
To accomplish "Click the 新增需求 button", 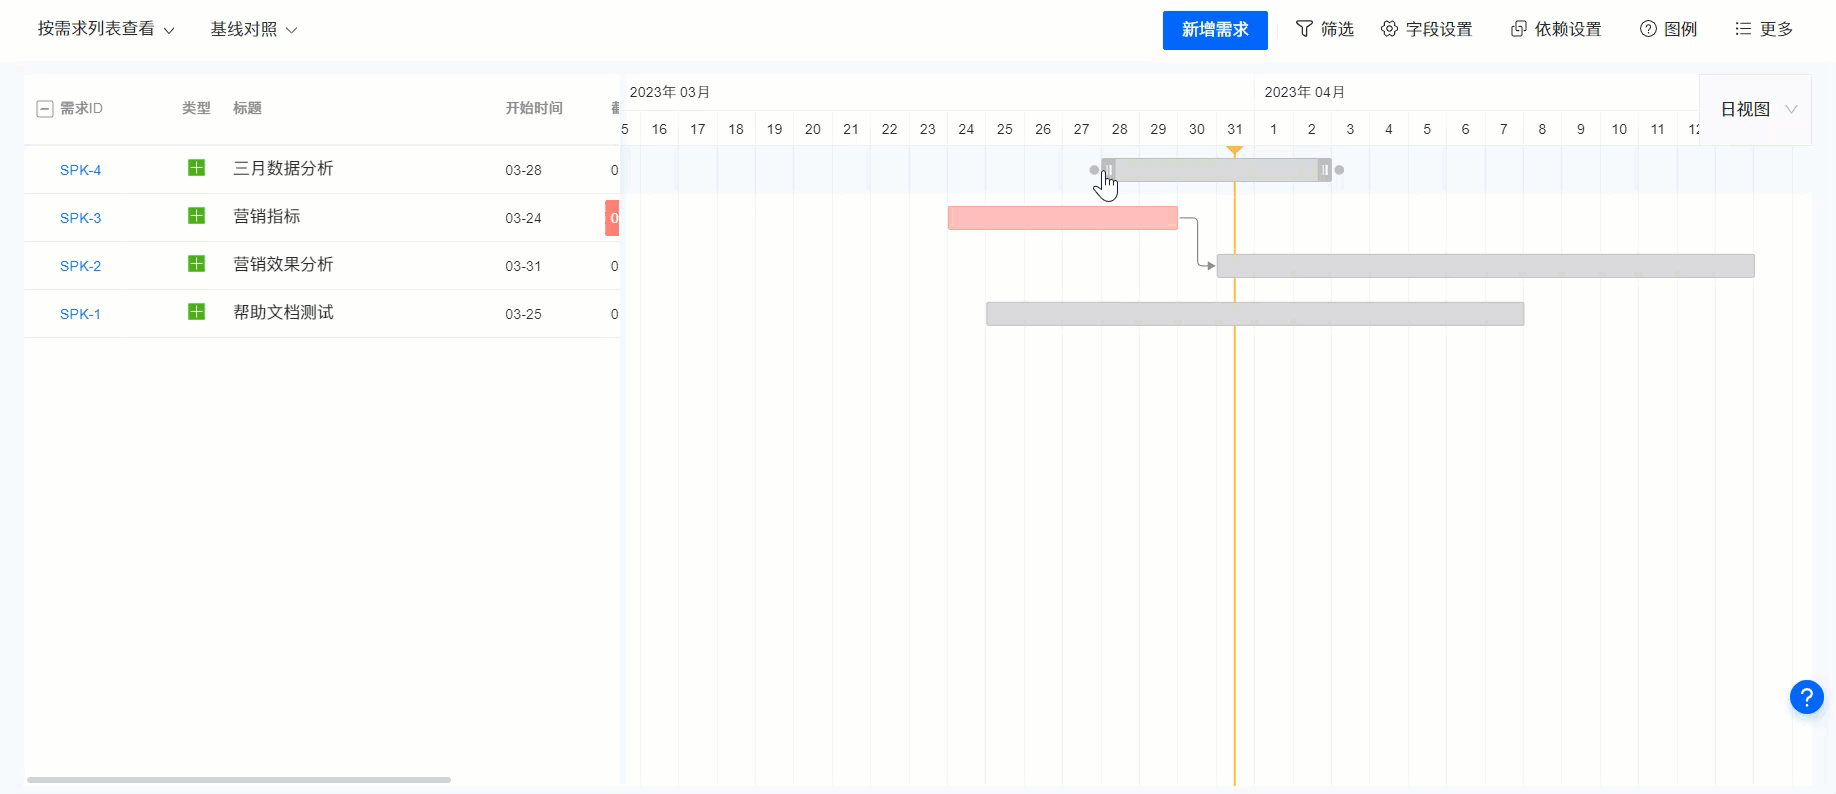I will pyautogui.click(x=1214, y=30).
